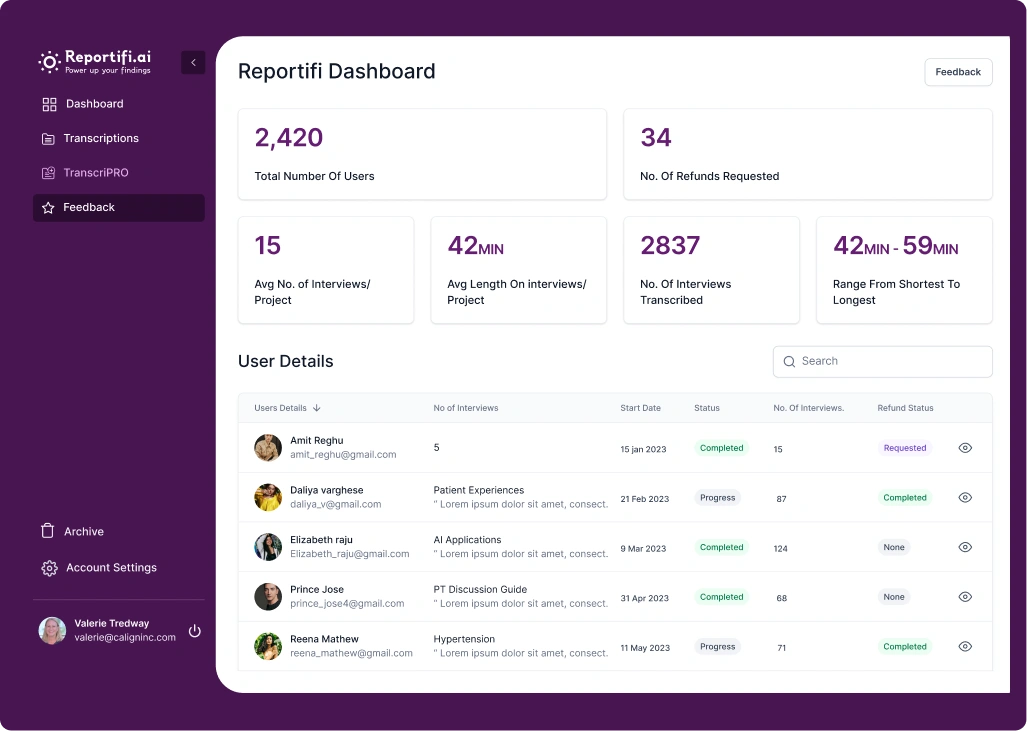This screenshot has width=1027, height=731.
Task: Click the Reportifi.ai logo
Action: [95, 62]
